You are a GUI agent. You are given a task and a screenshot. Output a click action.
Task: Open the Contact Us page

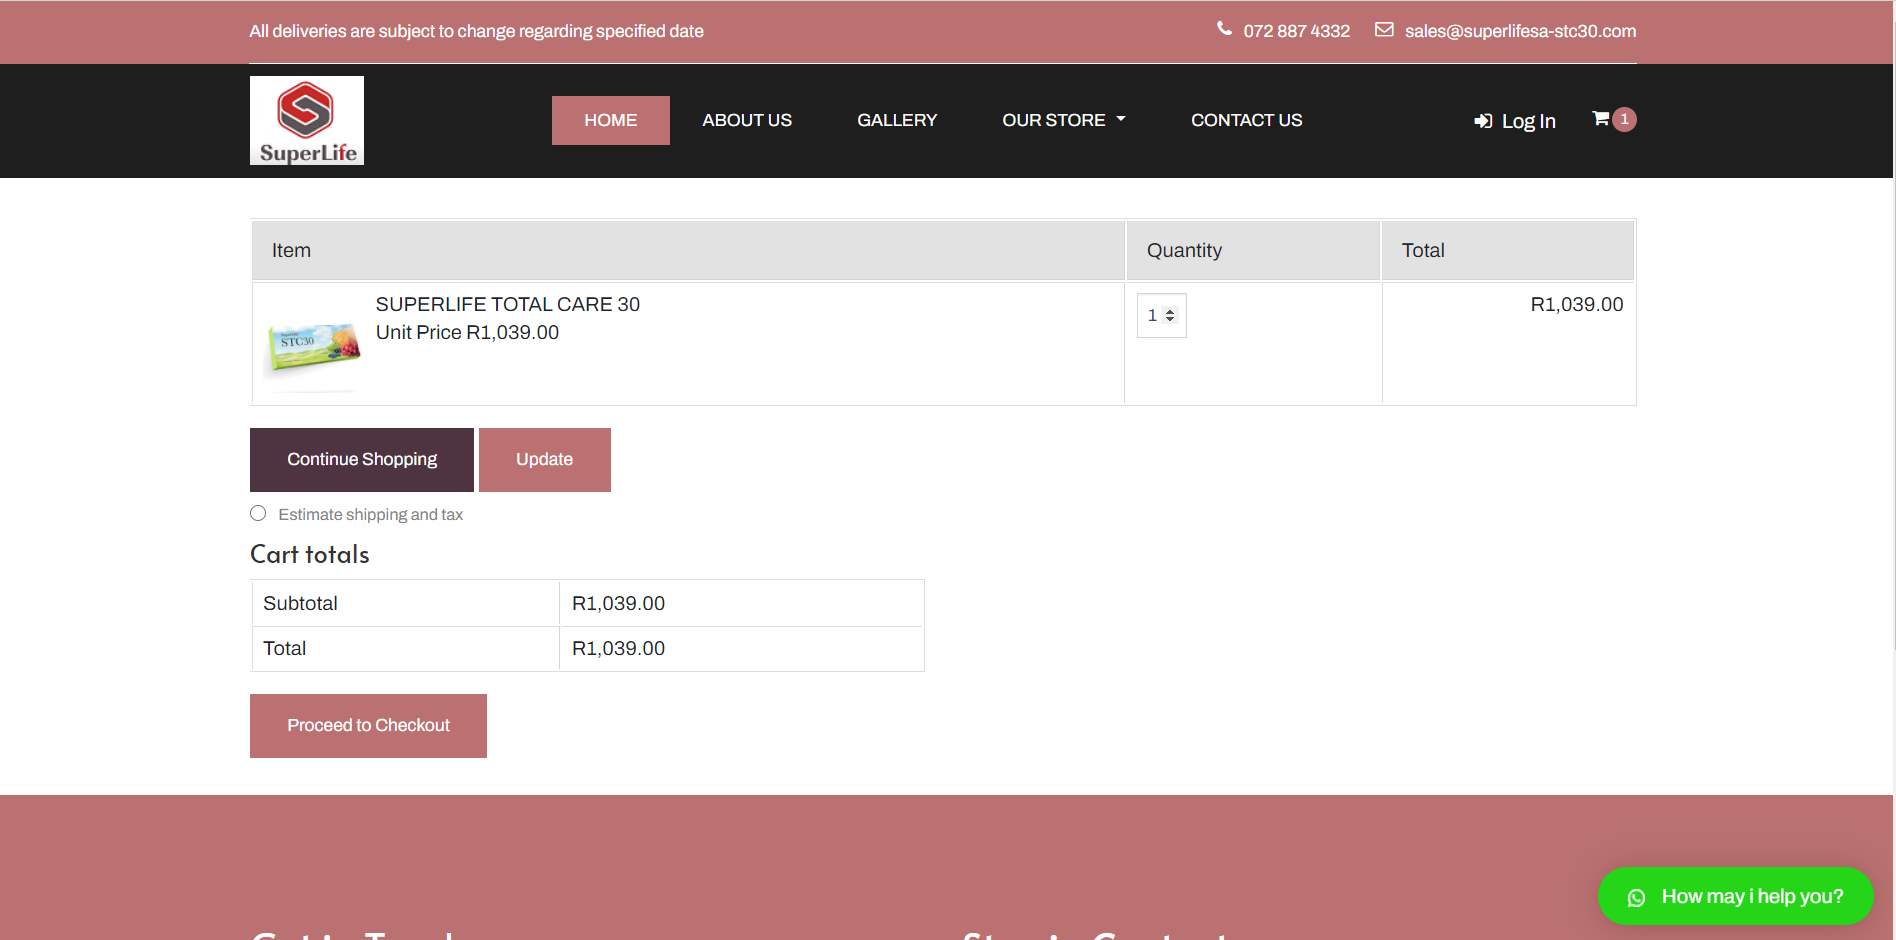pos(1246,120)
